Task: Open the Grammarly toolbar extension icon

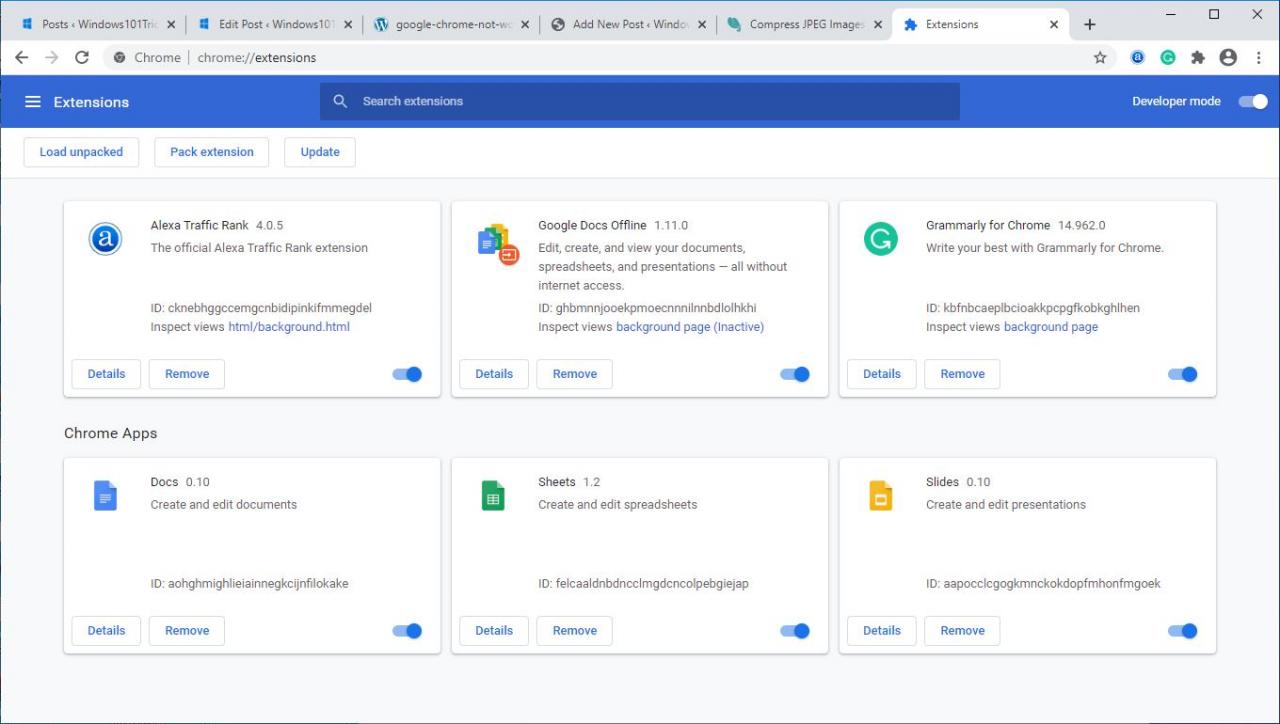Action: [x=1168, y=58]
